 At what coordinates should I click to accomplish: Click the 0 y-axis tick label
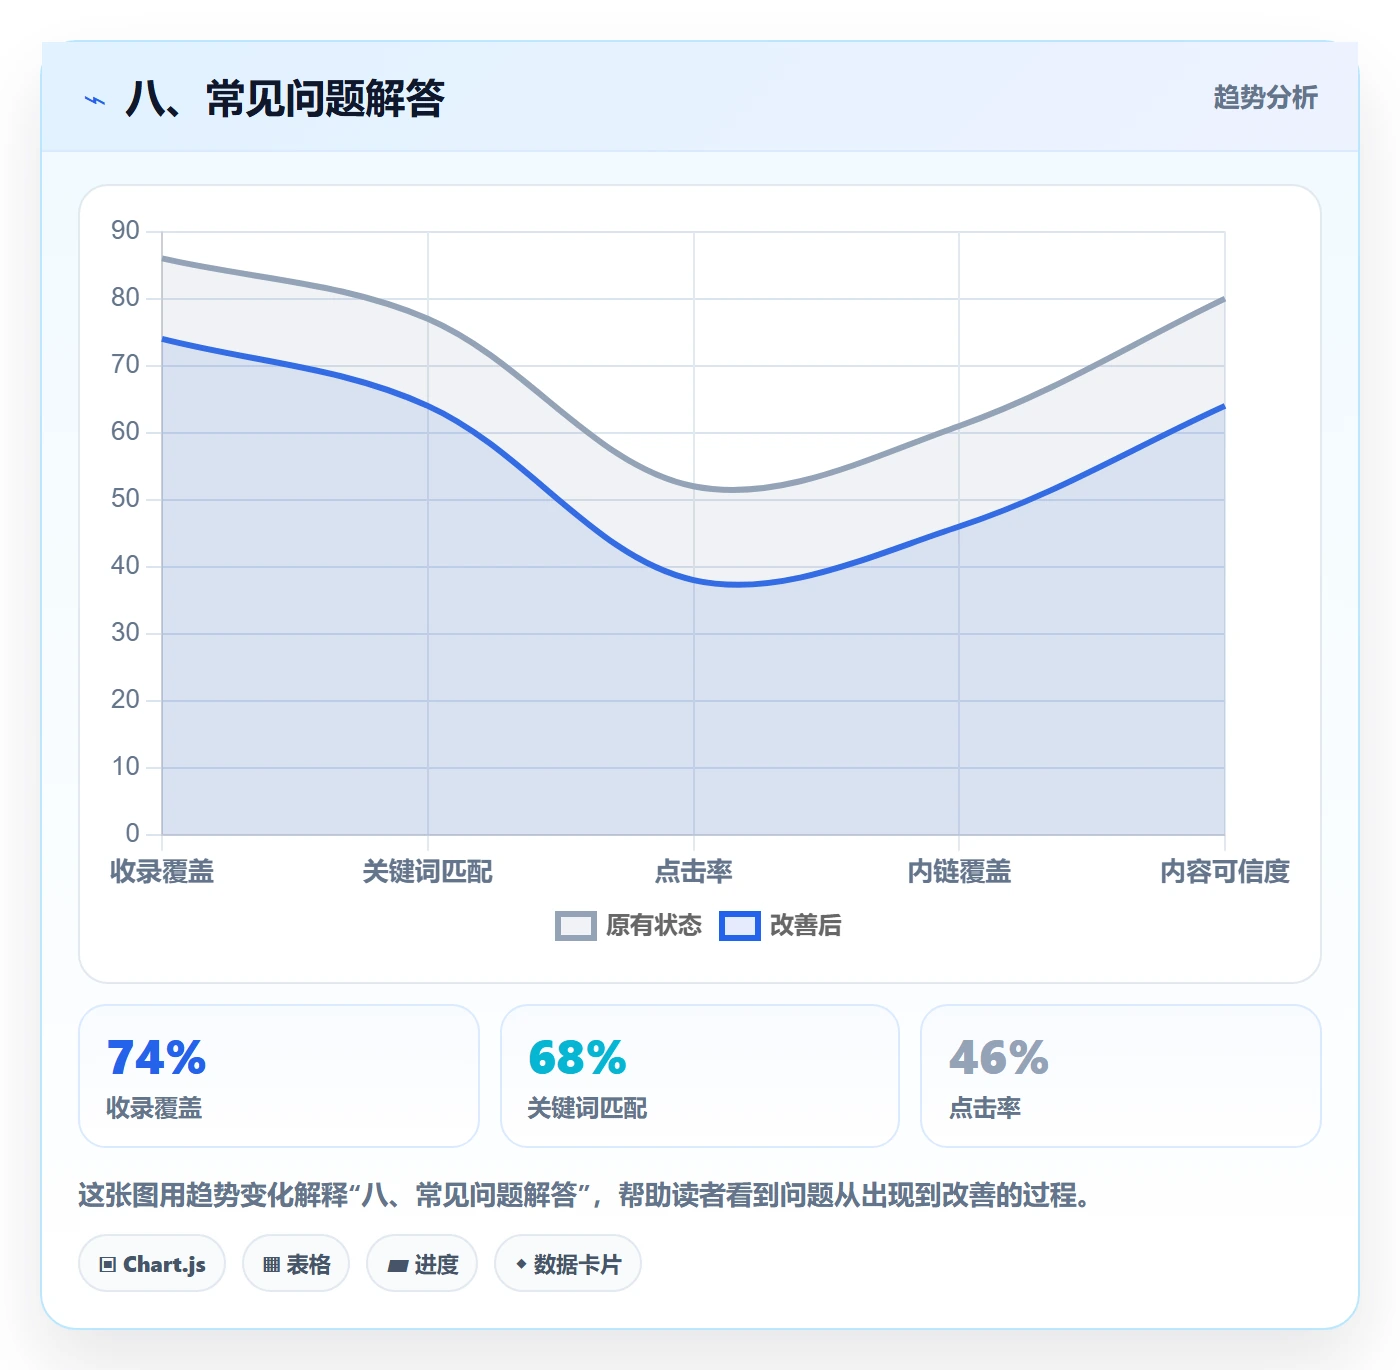click(x=132, y=834)
